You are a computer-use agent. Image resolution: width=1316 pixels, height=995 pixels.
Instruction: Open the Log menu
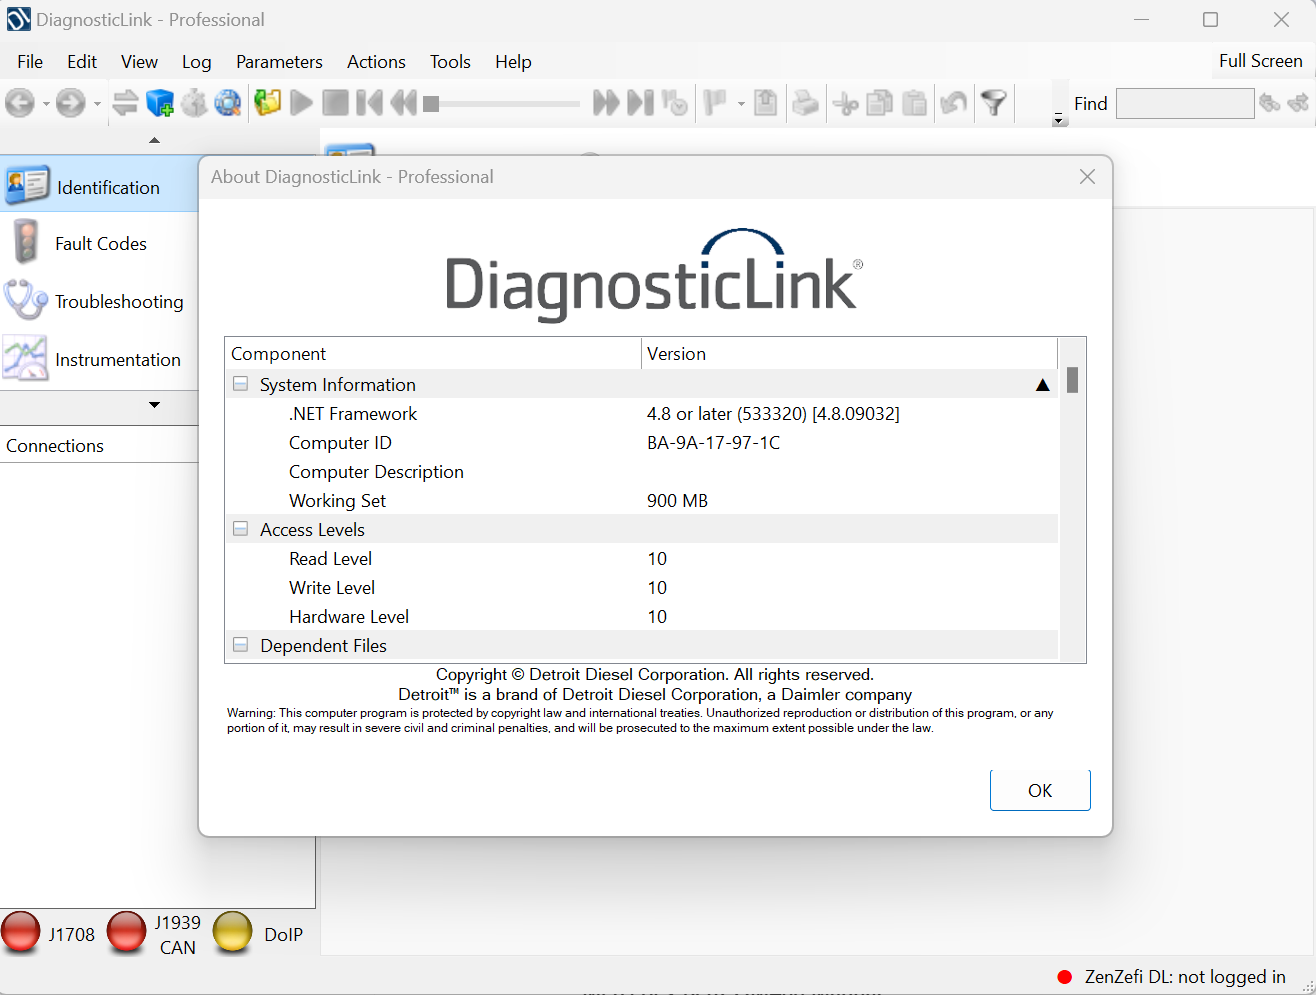point(196,62)
